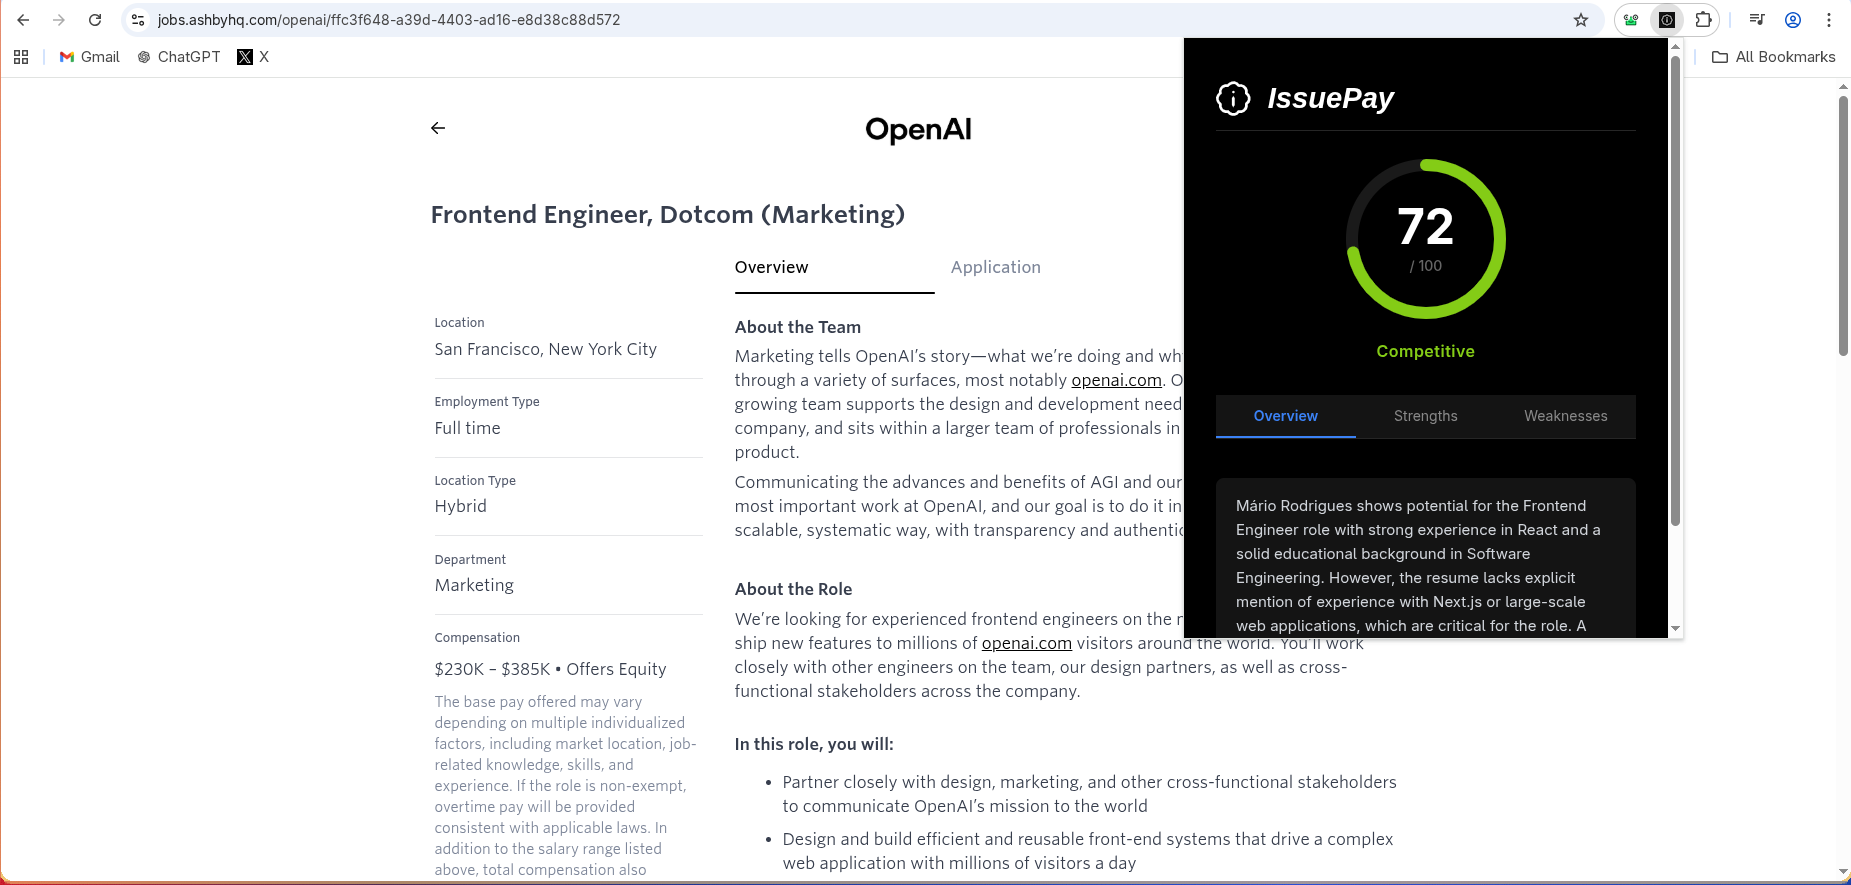Go back with the browser back arrow
Viewport: 1851px width, 885px height.
tap(23, 20)
